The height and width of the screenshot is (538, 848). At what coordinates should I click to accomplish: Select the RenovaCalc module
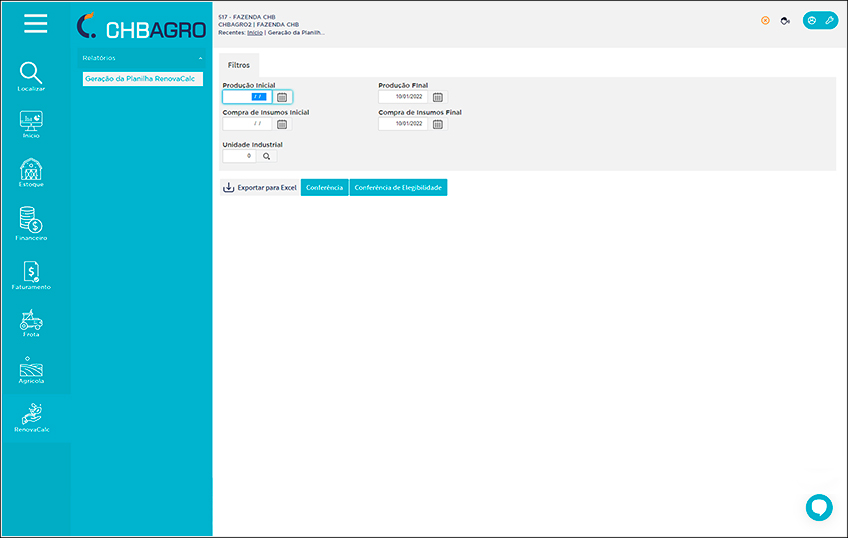pyautogui.click(x=31, y=415)
